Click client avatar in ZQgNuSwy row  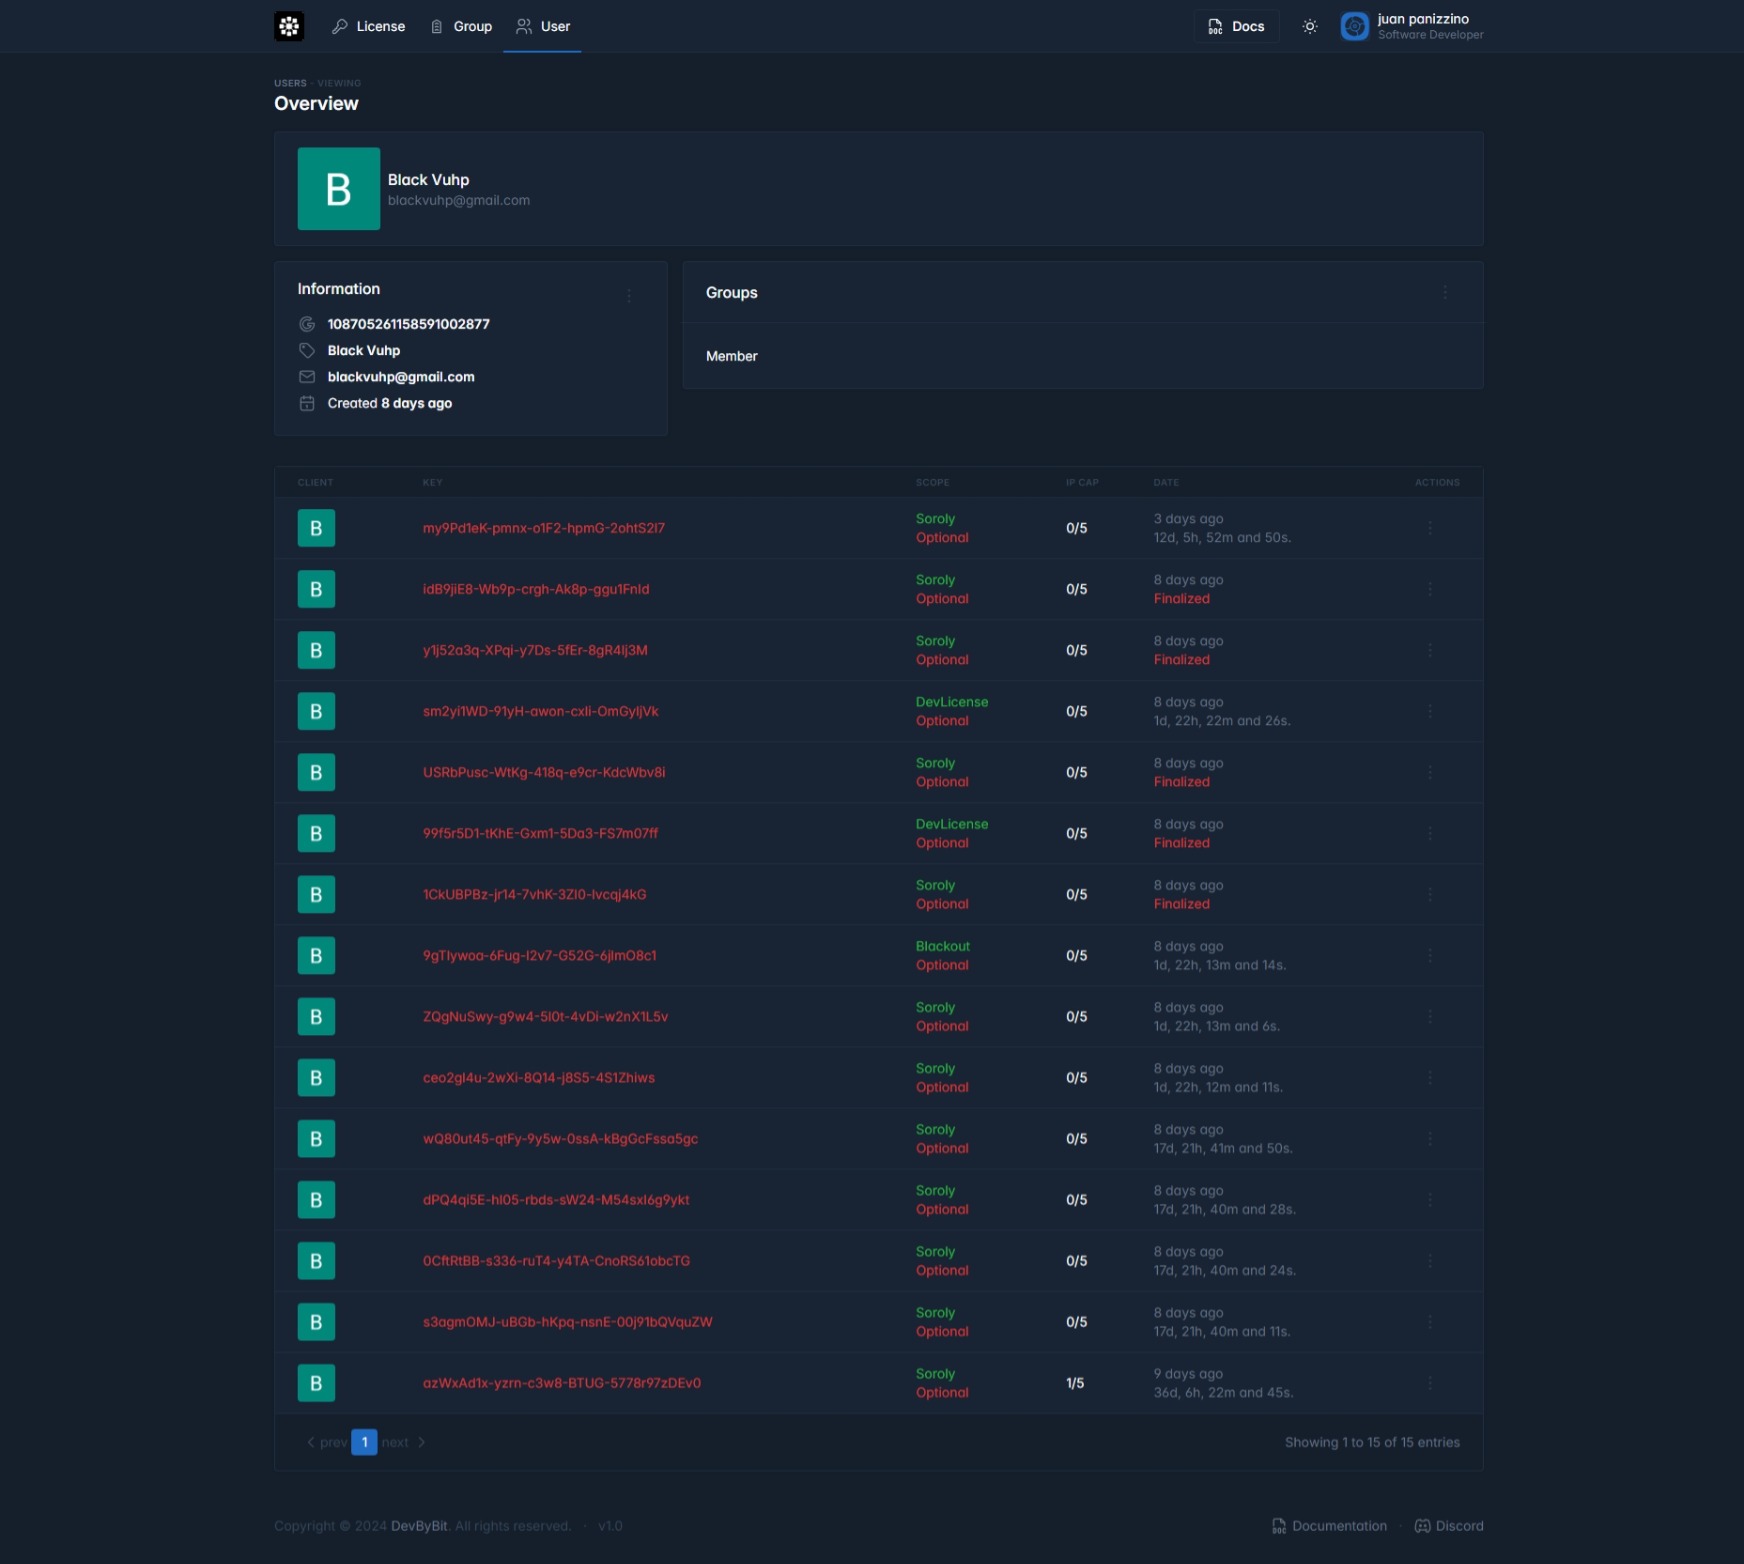coord(316,1016)
